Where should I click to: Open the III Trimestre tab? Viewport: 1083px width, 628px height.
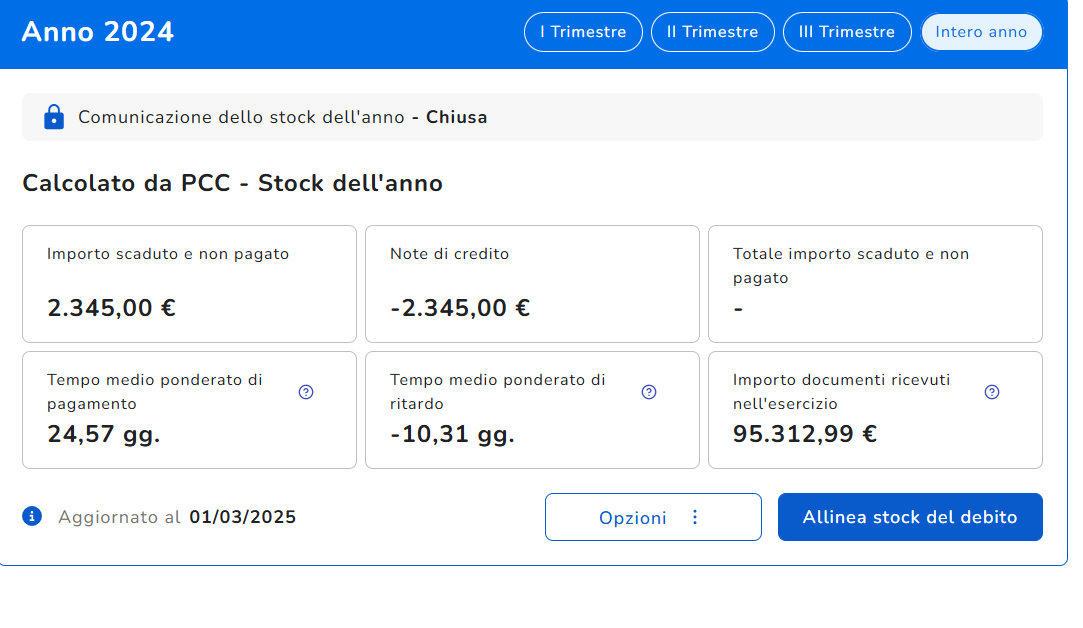click(847, 32)
